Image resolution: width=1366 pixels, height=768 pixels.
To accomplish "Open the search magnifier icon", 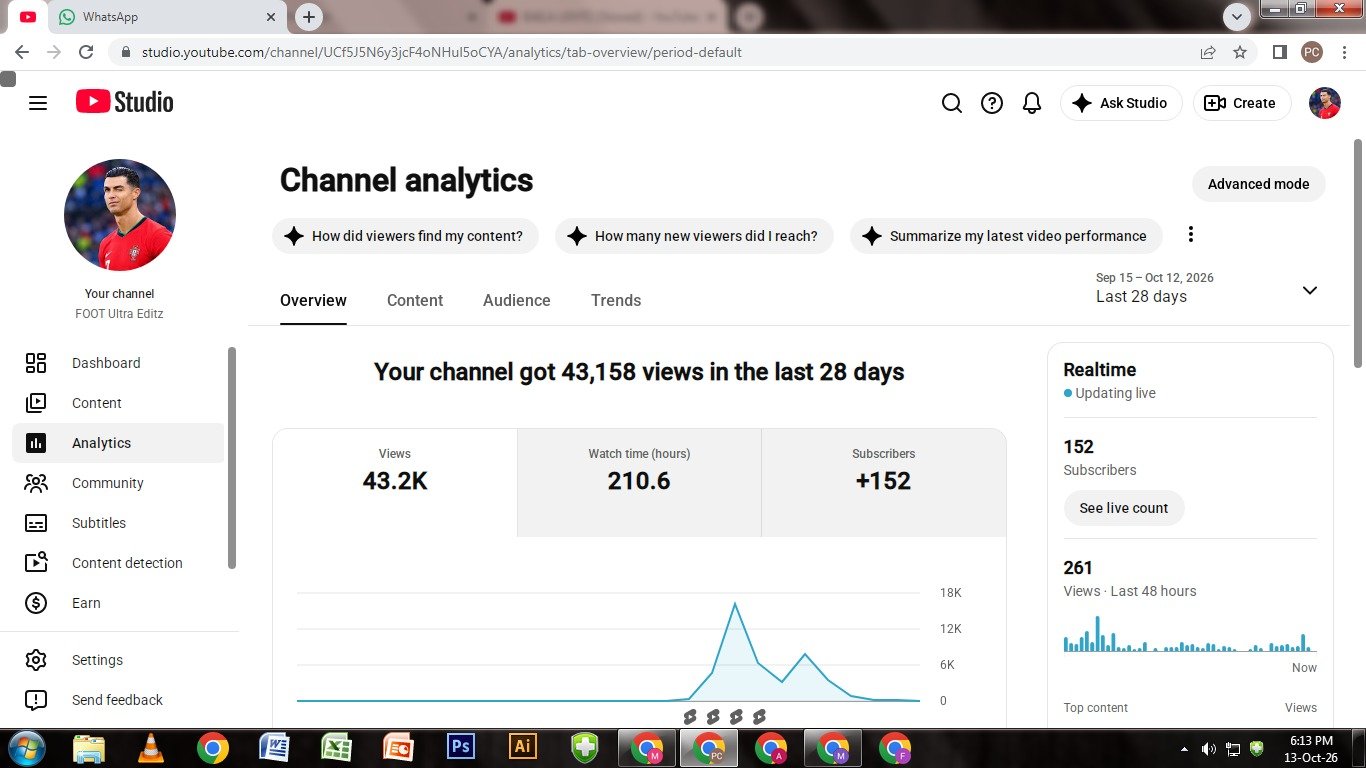I will [952, 103].
